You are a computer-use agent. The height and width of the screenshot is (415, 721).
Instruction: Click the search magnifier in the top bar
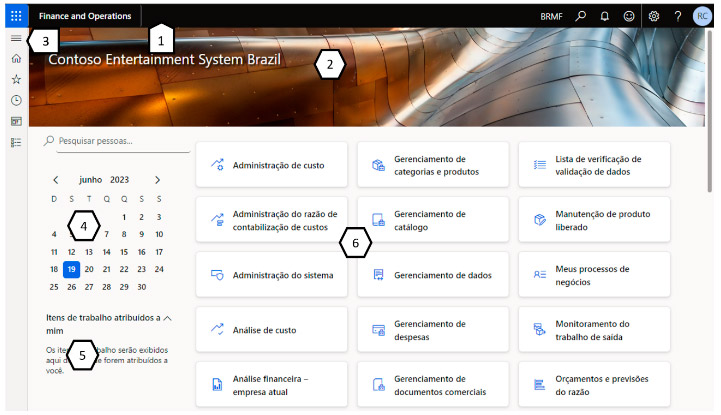pos(581,16)
